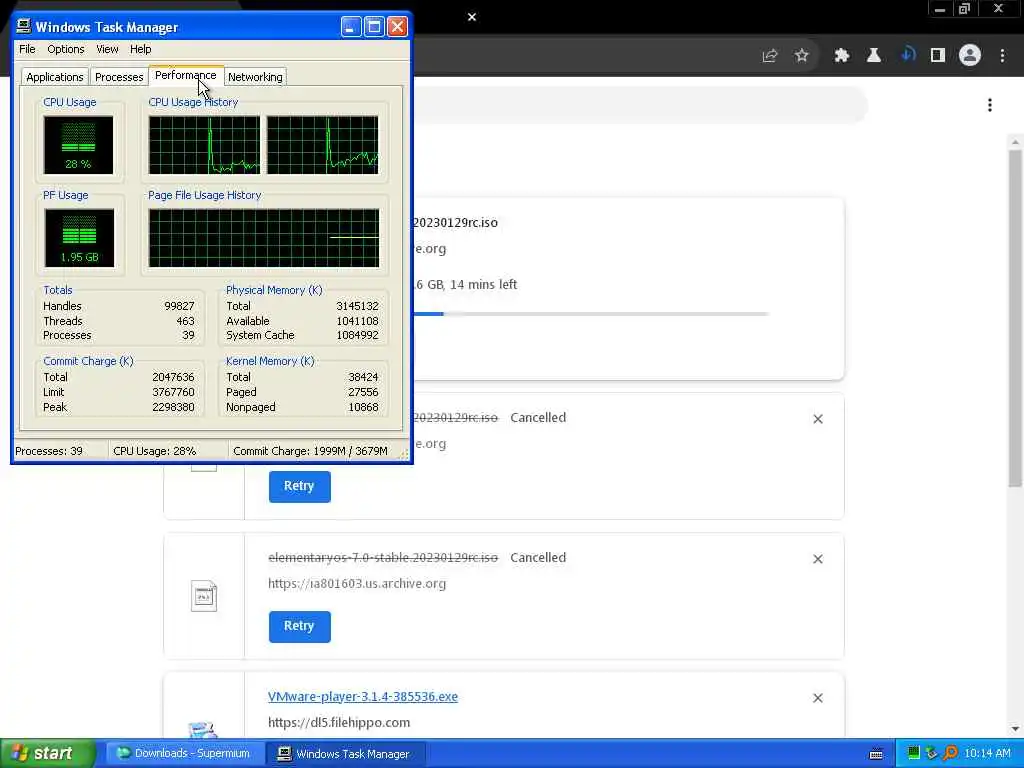Switch to the Processes tab

point(119,77)
